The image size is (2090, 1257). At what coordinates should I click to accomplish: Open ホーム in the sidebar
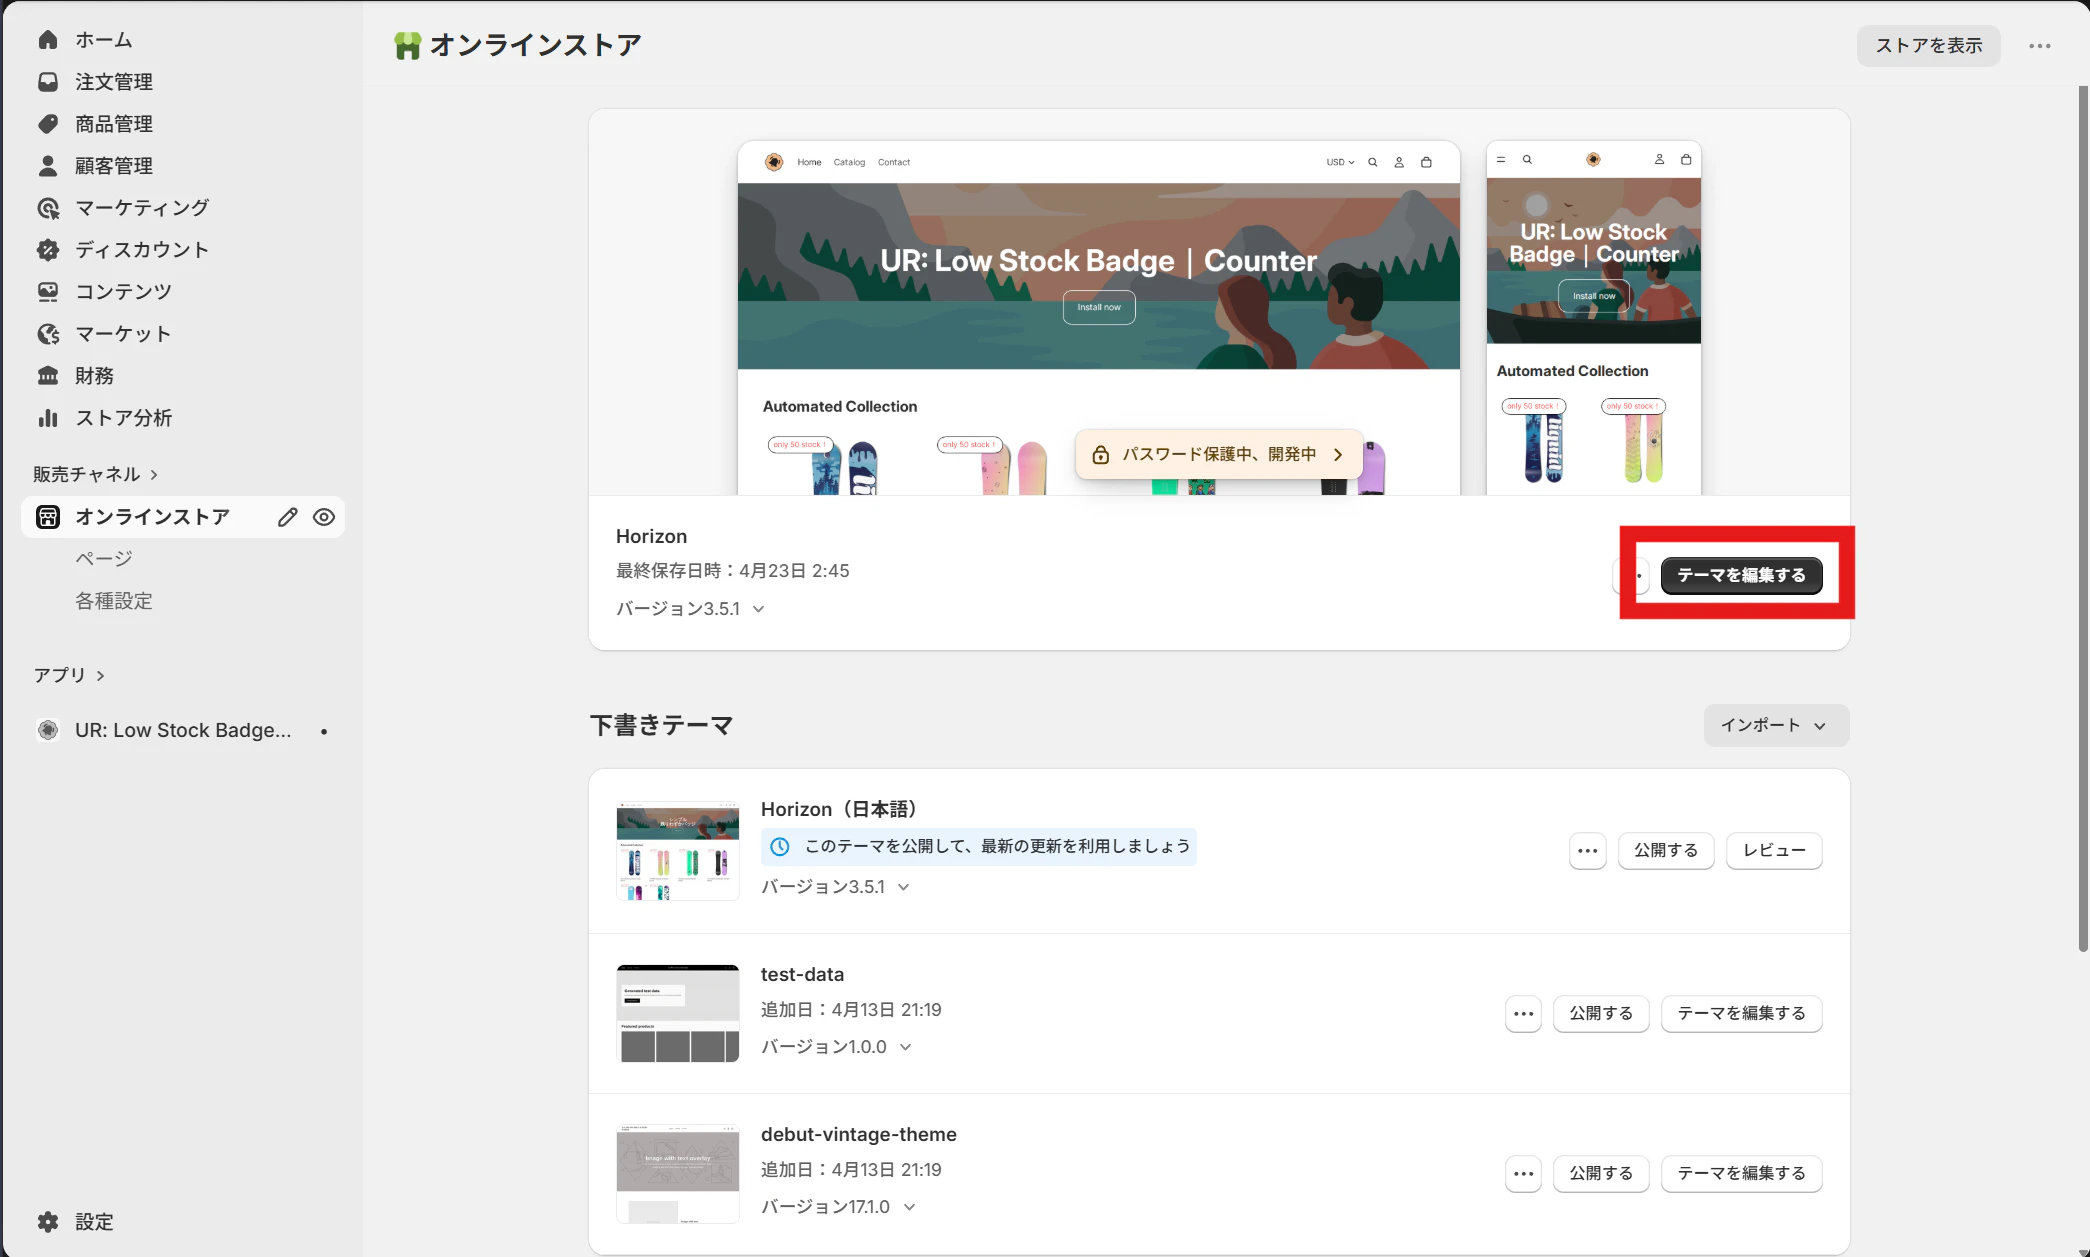104,40
